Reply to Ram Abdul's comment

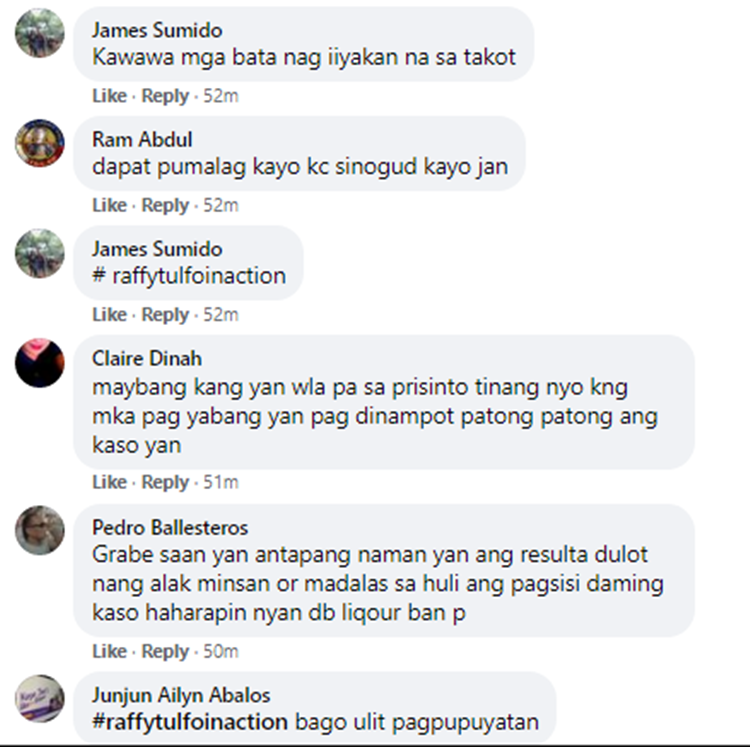pos(165,206)
